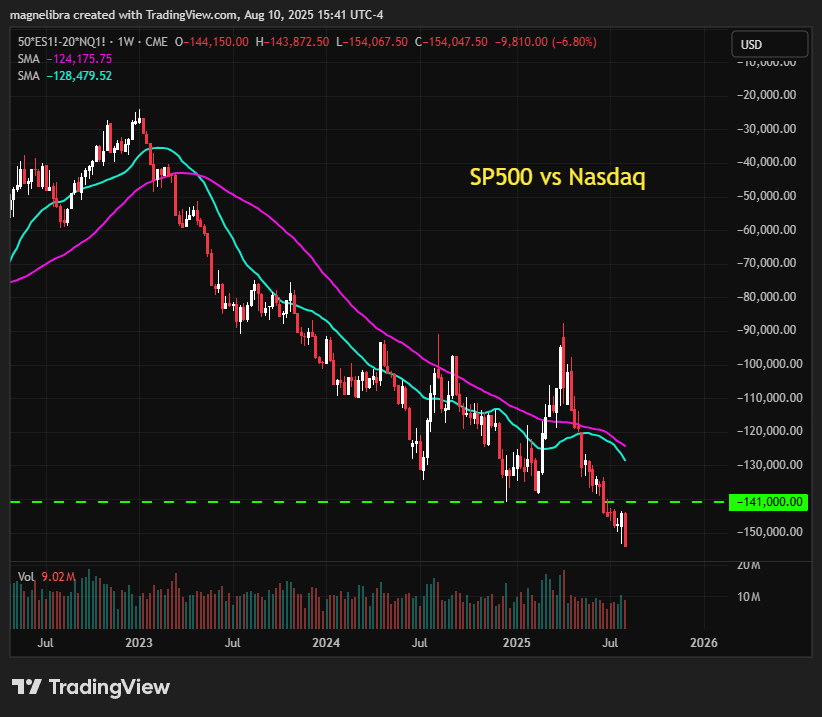The image size is (822, 717).
Task: Click the green −141,000.00 price label
Action: [769, 502]
